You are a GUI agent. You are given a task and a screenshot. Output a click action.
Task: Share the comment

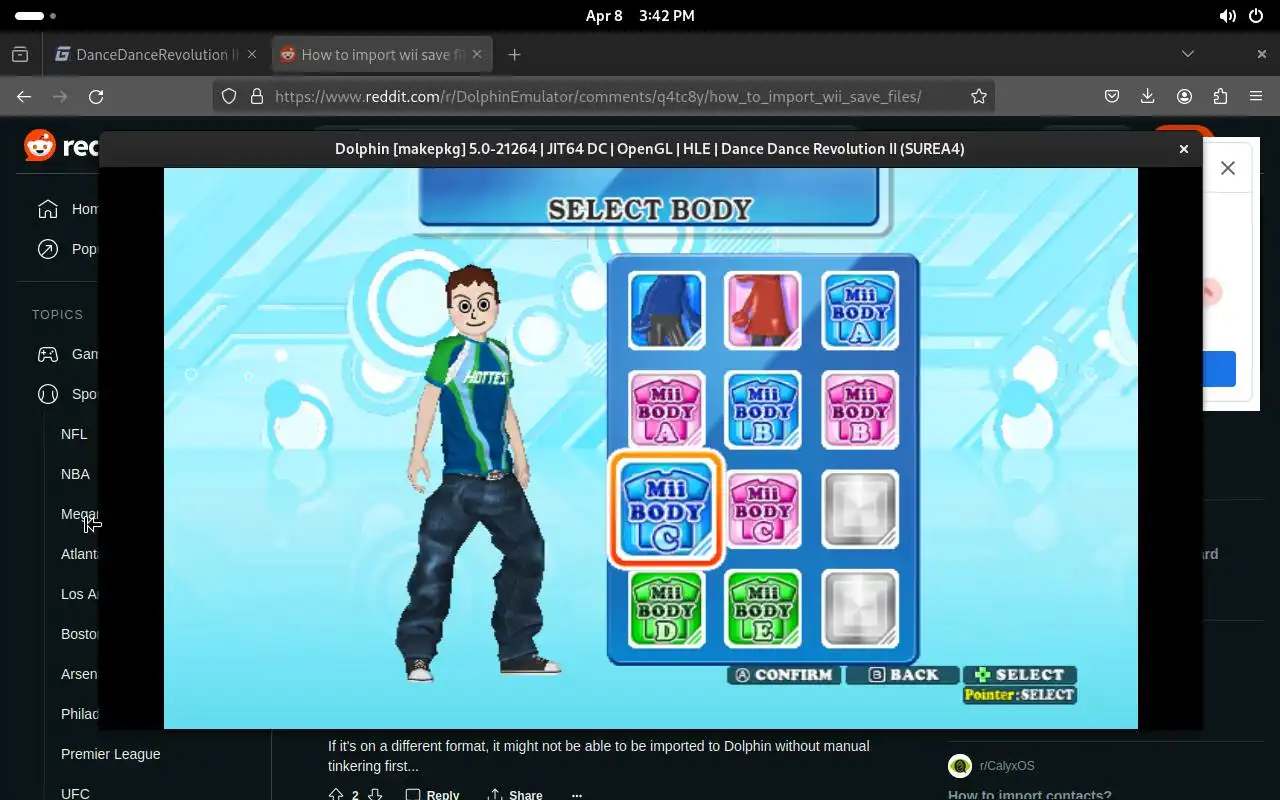[514, 795]
